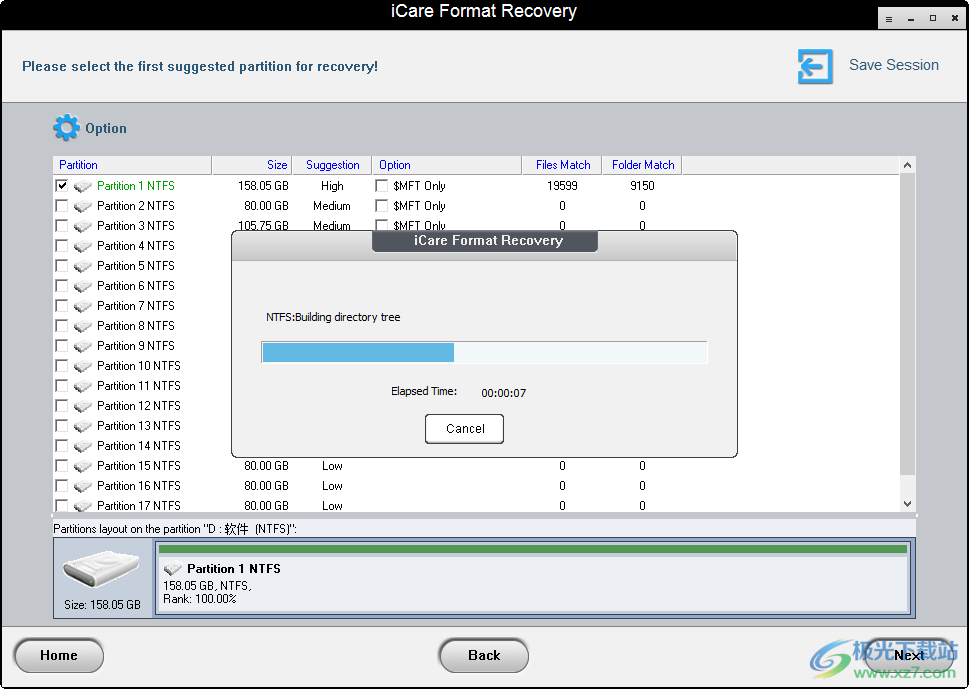Sort by the Files Match column header
This screenshot has height=689, width=969.
pyautogui.click(x=562, y=165)
